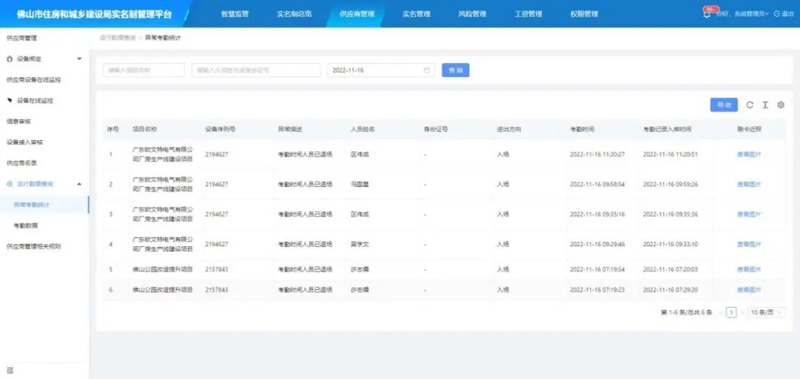
Task: Click the platform title 佛山市住房和城乡建设局实名制管理平台
Action: tap(94, 14)
